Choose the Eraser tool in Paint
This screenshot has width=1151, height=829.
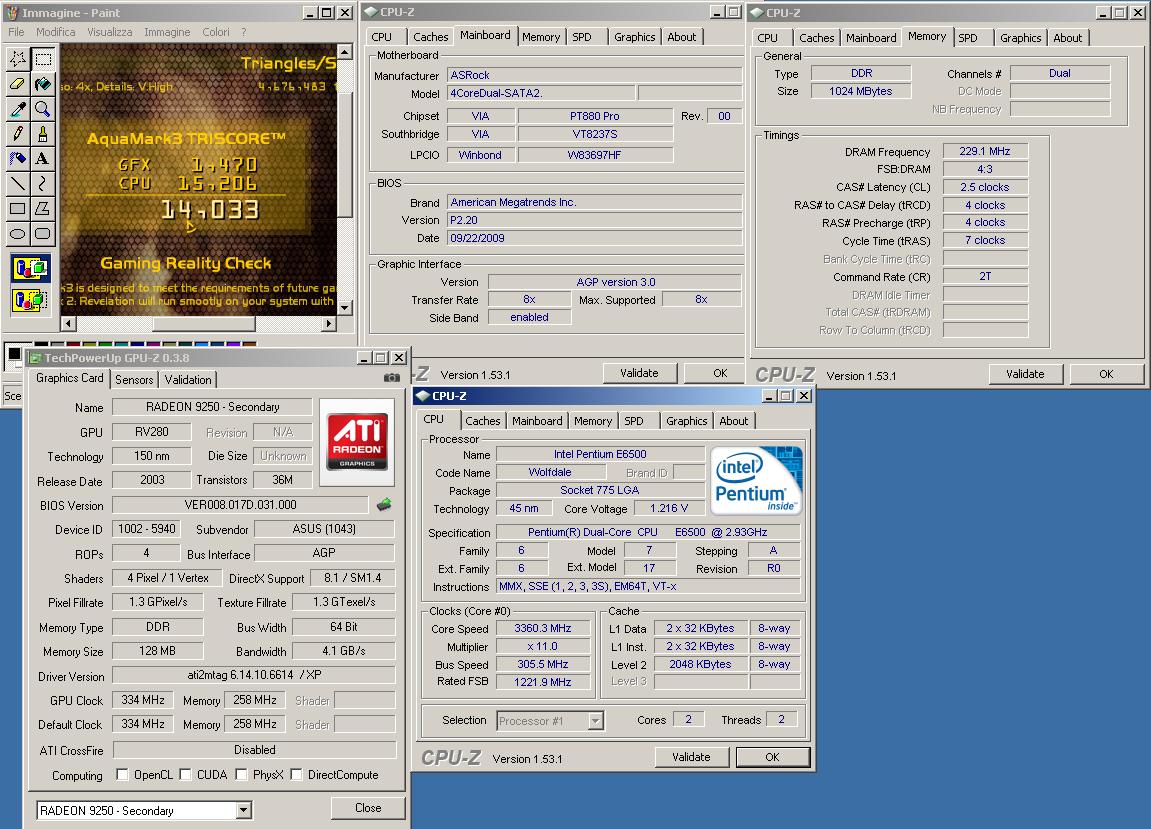(x=18, y=84)
